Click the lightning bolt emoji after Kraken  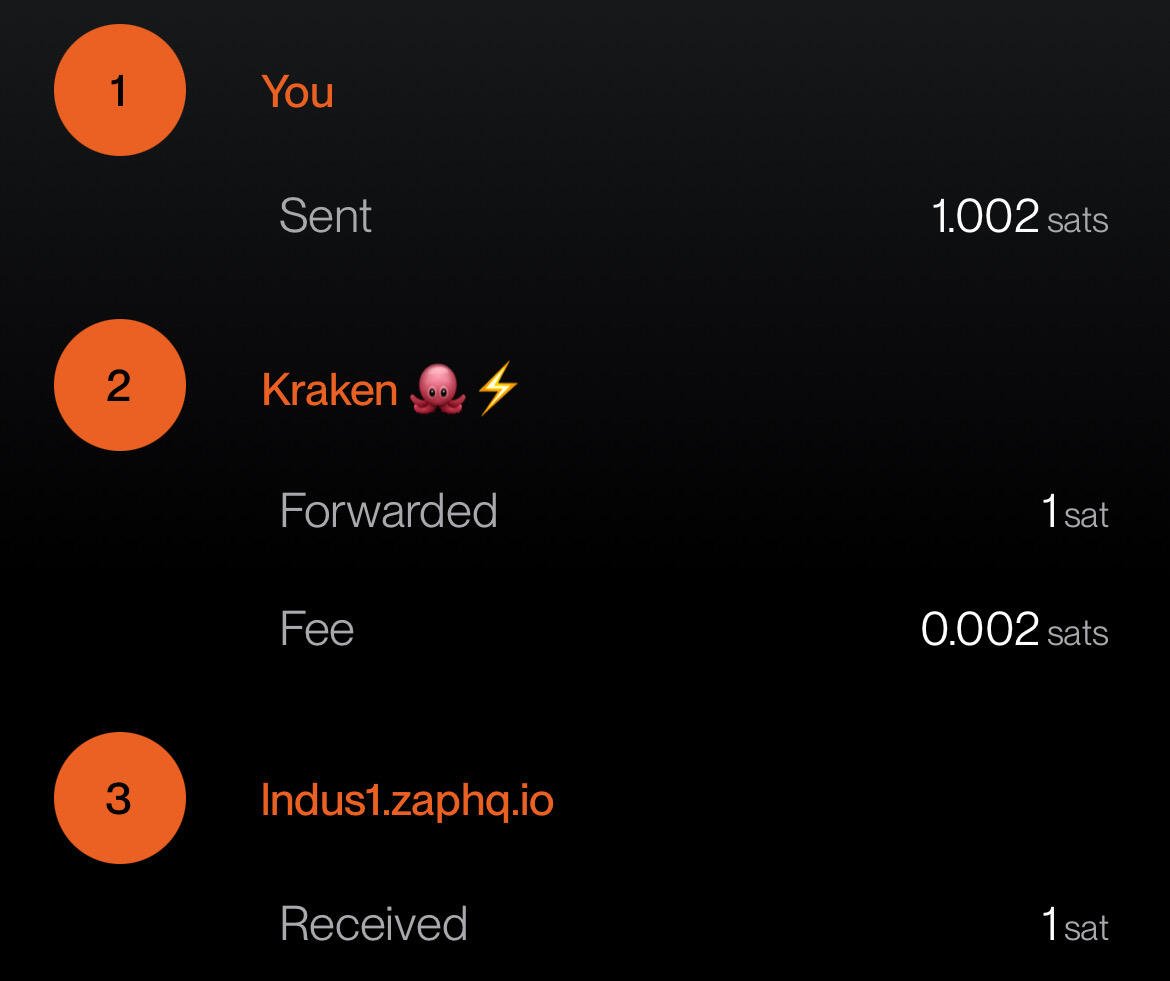tap(497, 388)
